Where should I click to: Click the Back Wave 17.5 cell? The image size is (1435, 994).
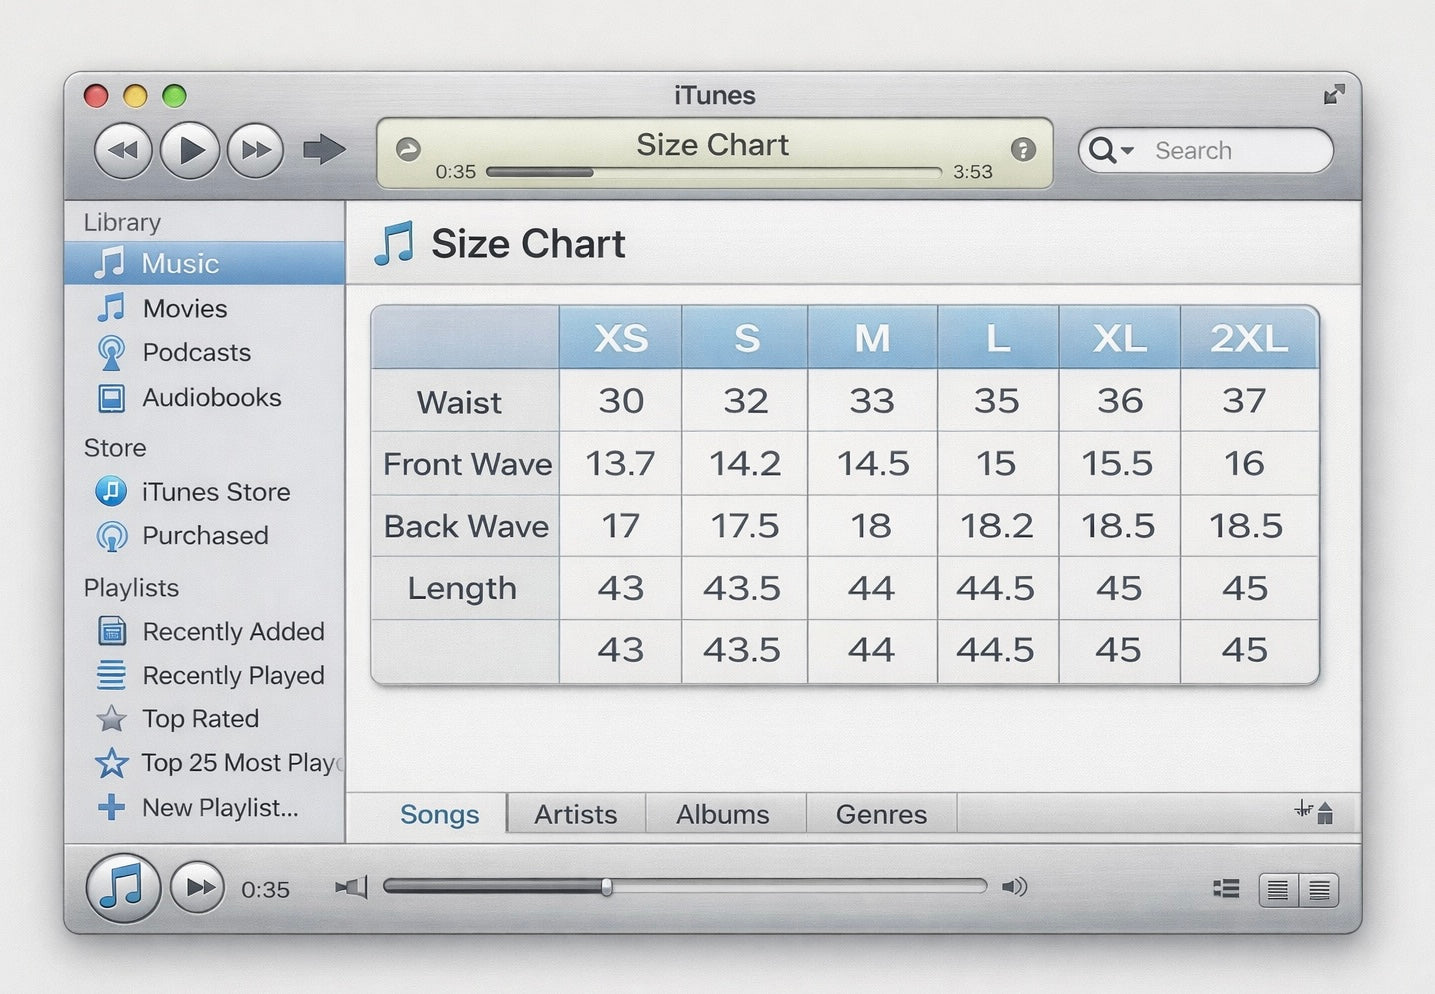click(x=745, y=526)
